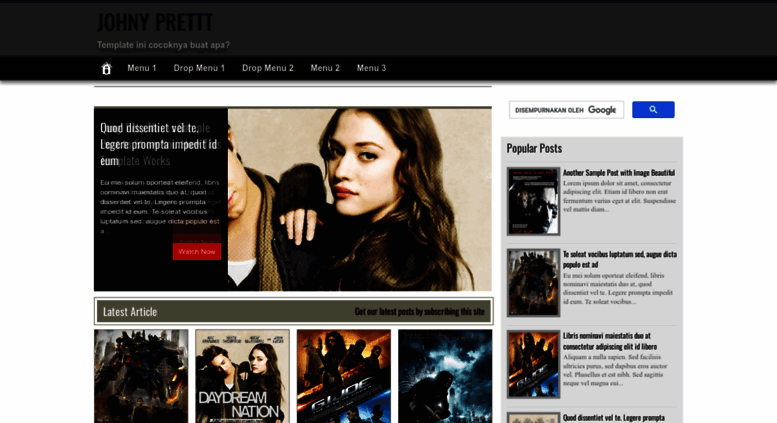Open the G.I. Joe poster in Latest Article
The image size is (777, 423).
click(344, 376)
